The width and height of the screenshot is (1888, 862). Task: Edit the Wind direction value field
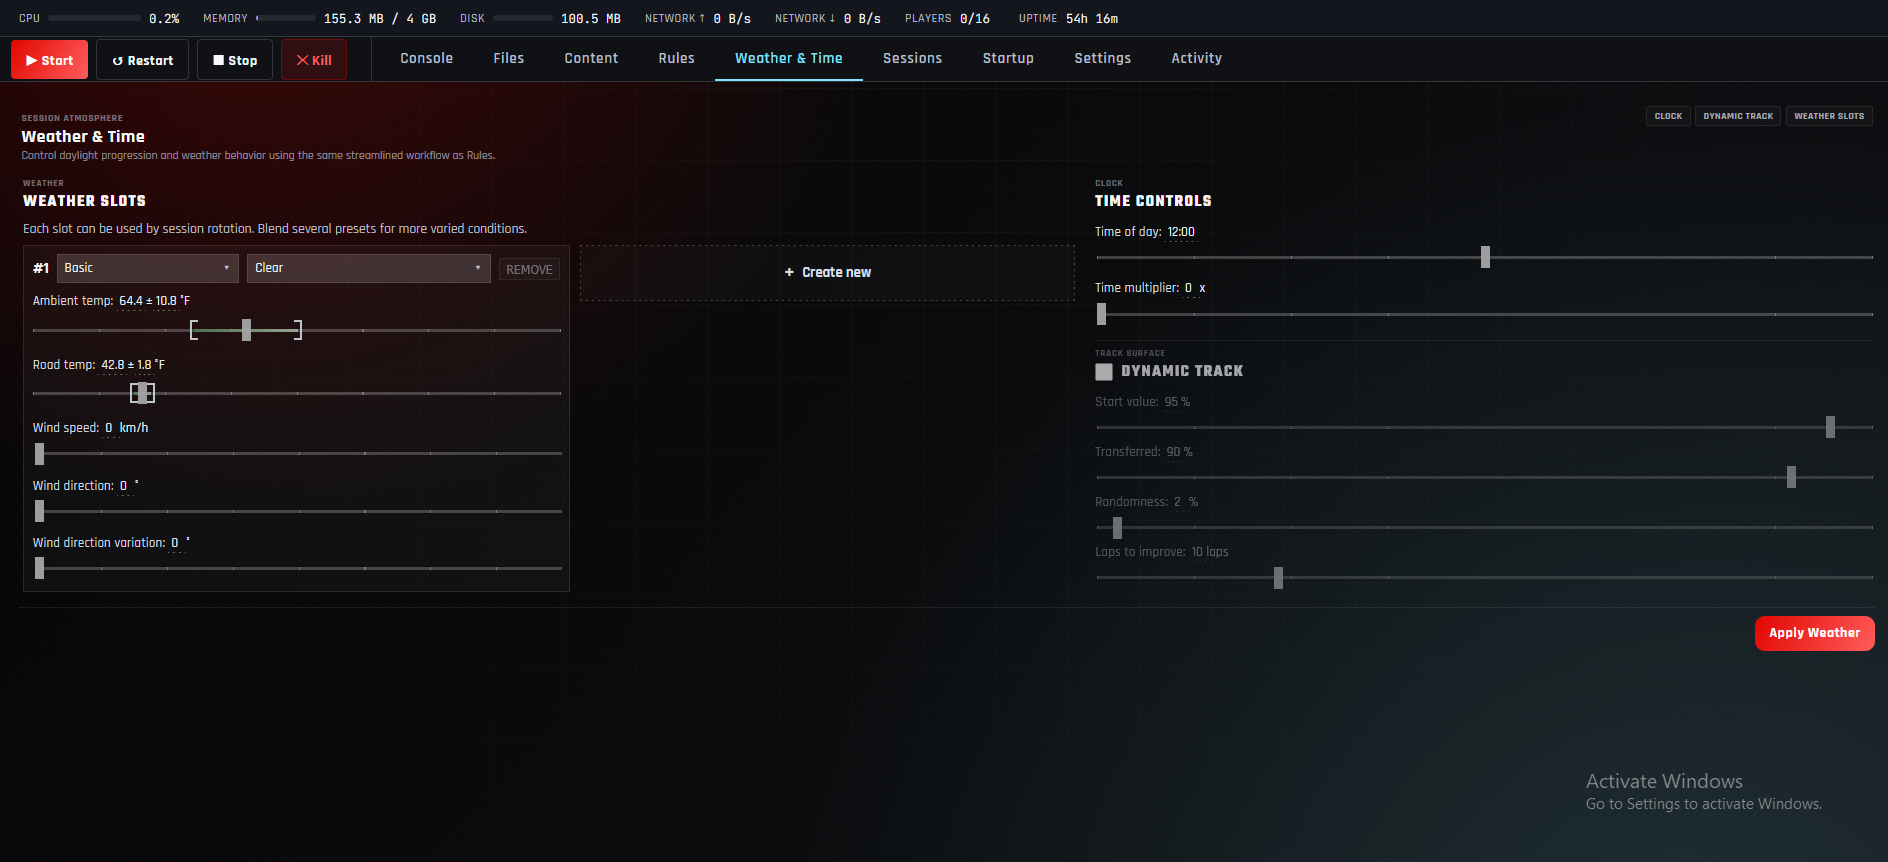tap(124, 486)
